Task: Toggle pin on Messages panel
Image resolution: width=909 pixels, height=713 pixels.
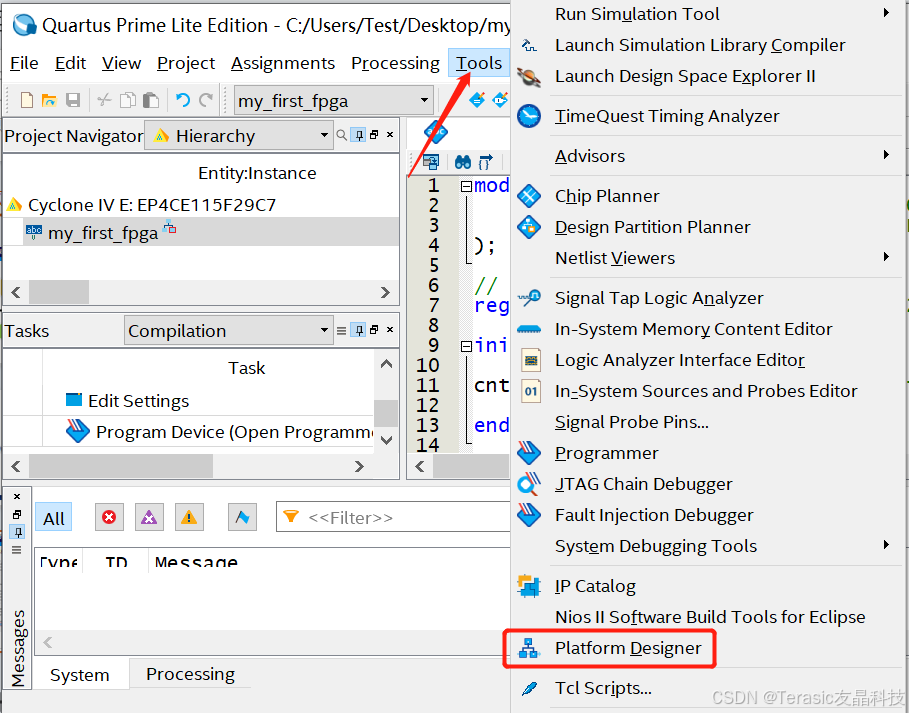Action: tap(17, 532)
